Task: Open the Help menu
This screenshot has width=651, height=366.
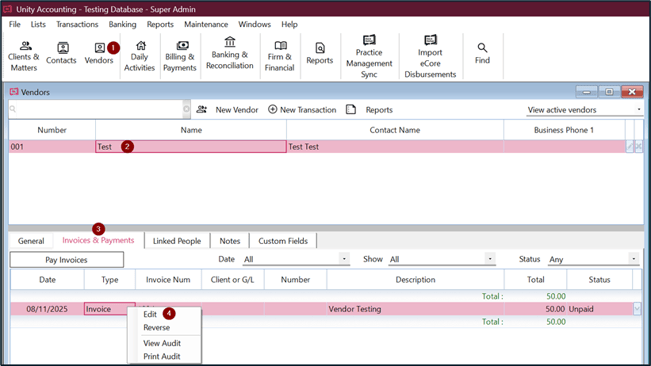Action: pos(289,24)
